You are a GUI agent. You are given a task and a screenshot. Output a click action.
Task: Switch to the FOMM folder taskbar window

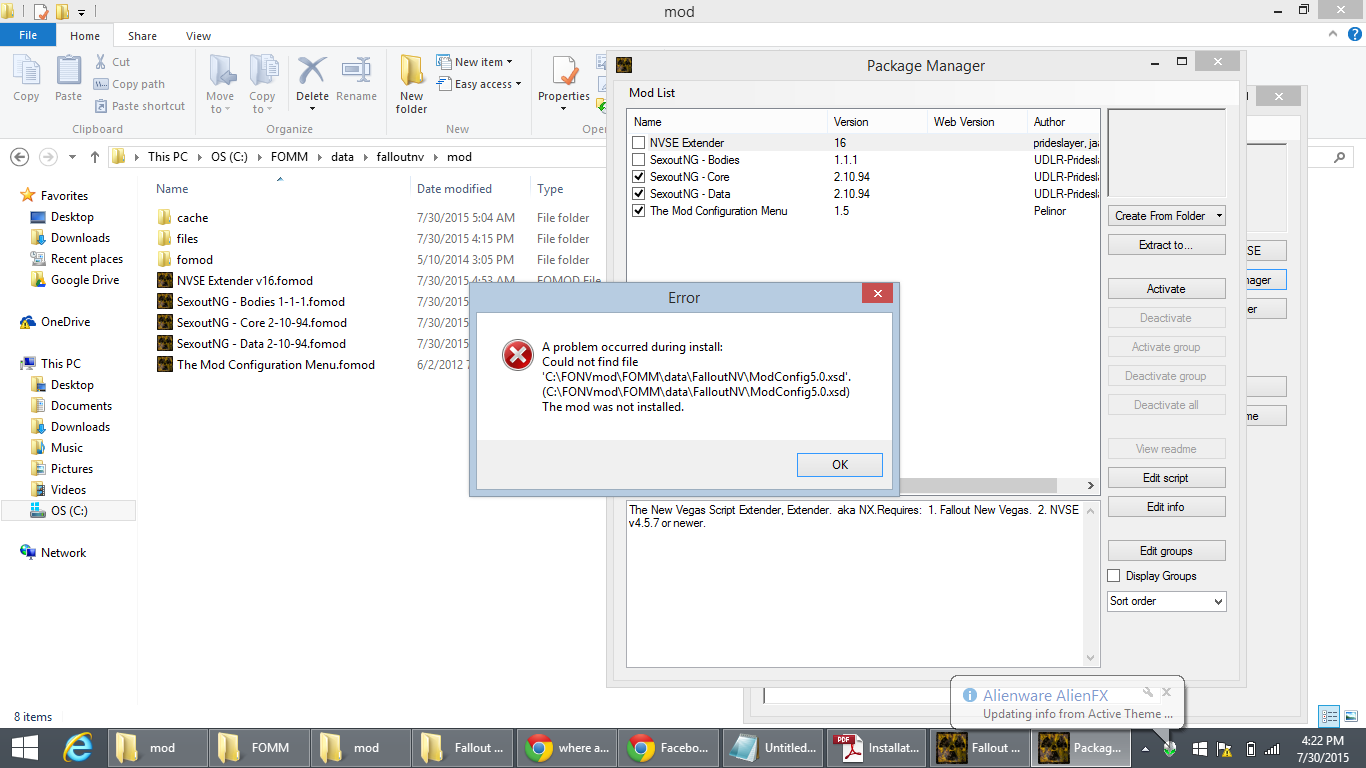[258, 748]
